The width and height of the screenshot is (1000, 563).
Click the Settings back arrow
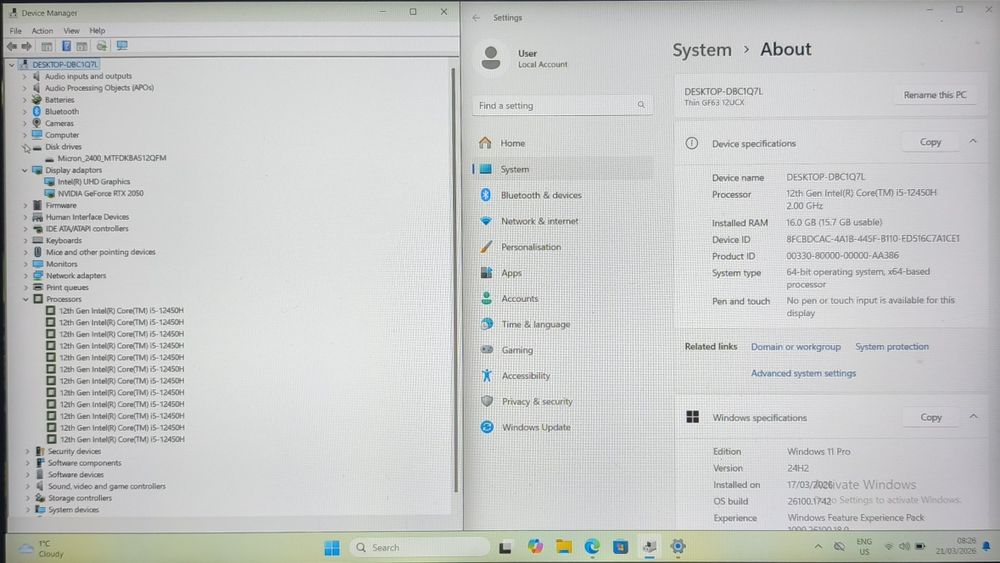(476, 18)
